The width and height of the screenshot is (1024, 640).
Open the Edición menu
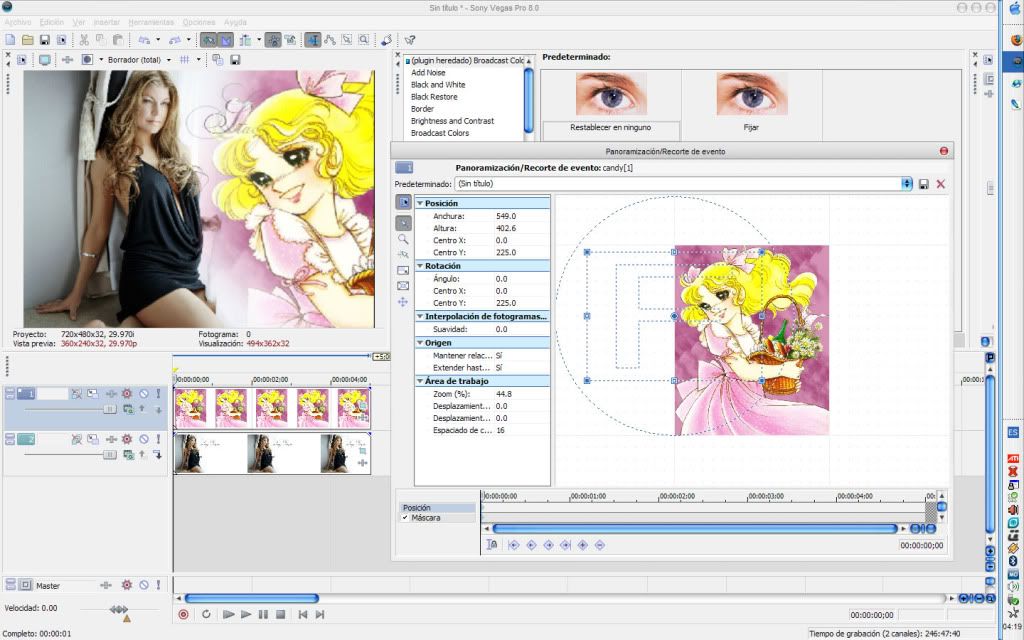52,22
